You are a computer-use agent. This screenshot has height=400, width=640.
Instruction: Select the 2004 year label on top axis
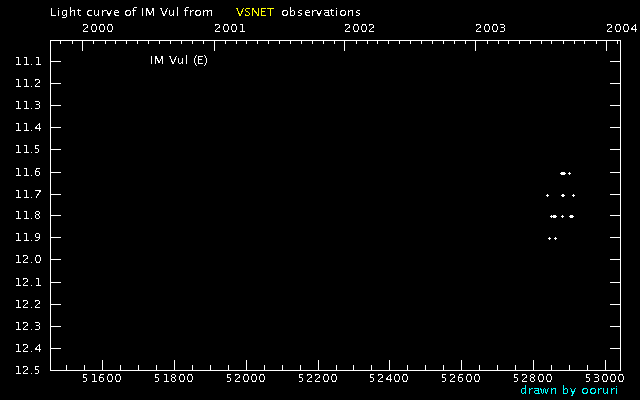click(621, 28)
